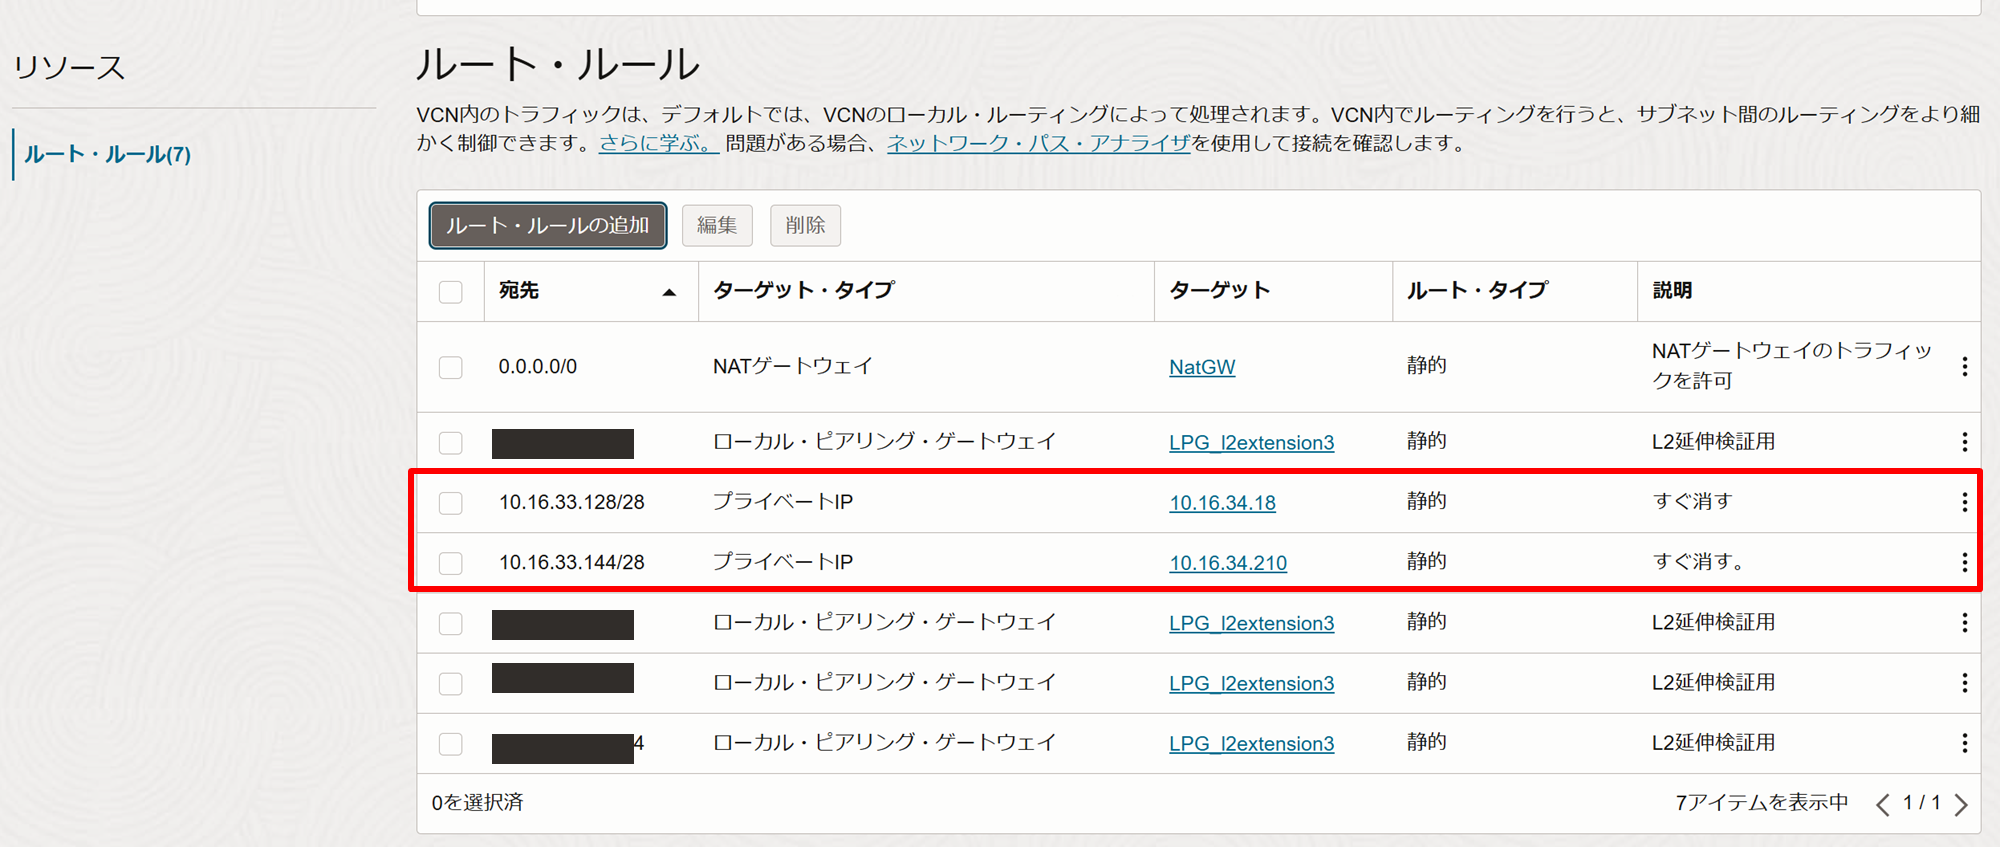Click the すぐ消す description in 10.16.33.128/28 row

click(x=1692, y=501)
